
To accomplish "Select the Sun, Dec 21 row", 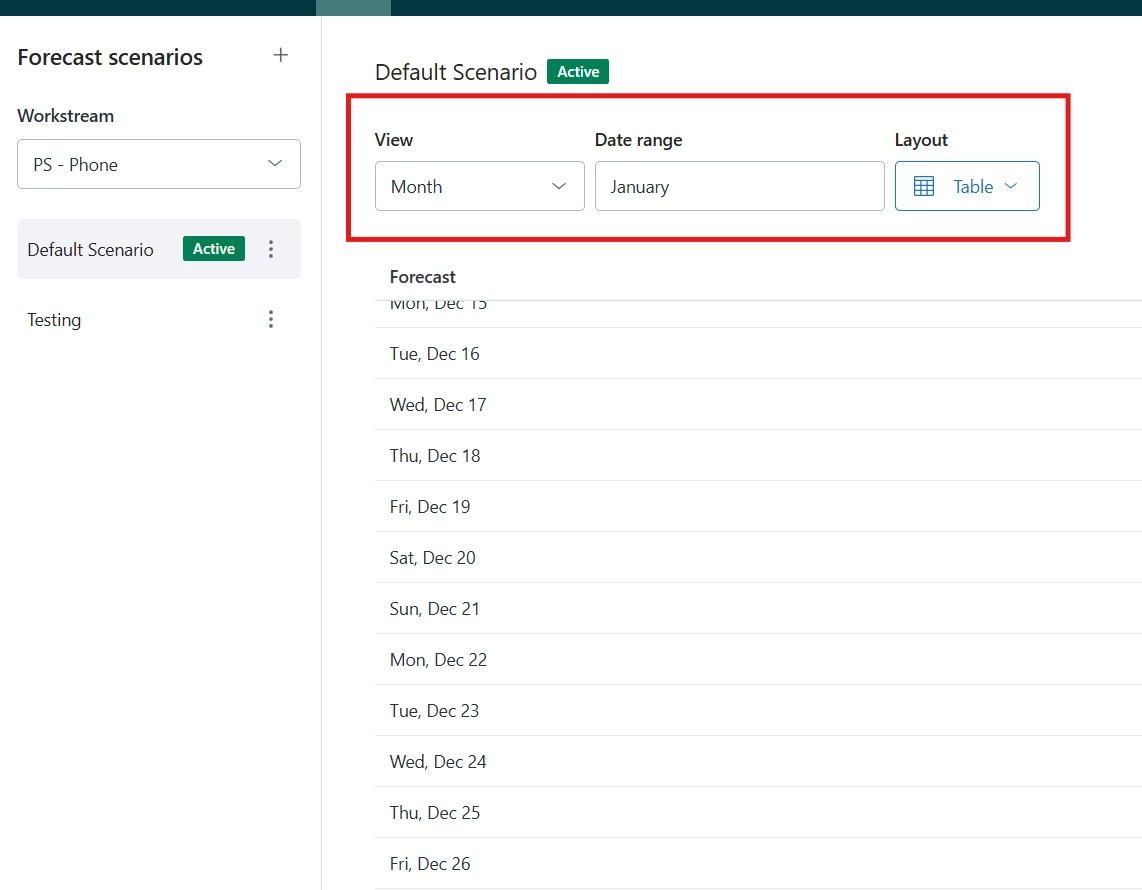I will coord(757,608).
